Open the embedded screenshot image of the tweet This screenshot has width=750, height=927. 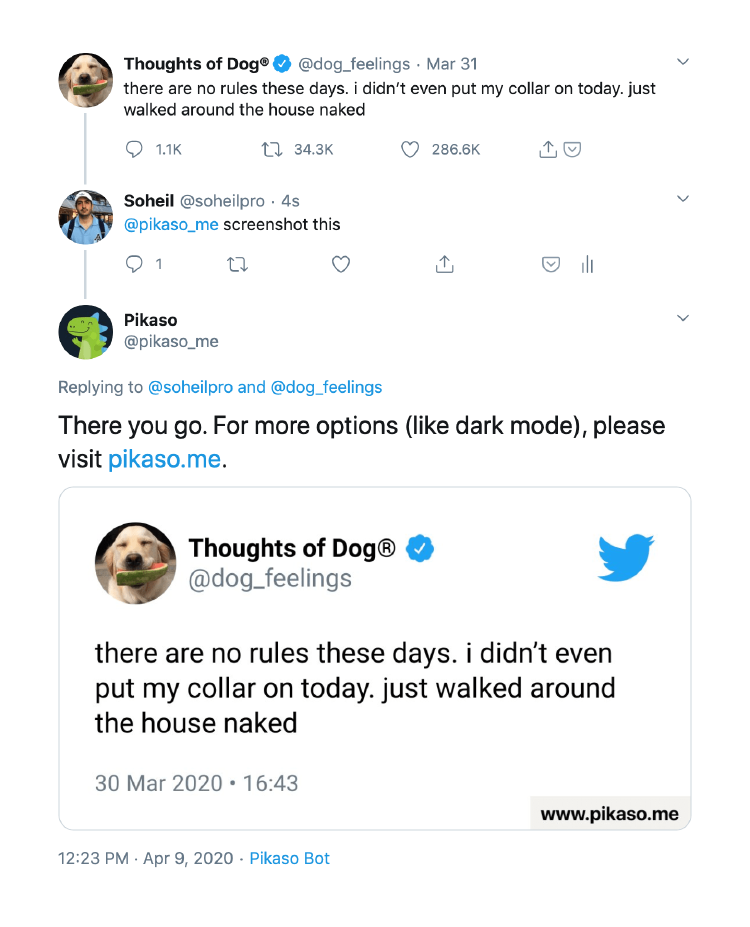pyautogui.click(x=374, y=658)
